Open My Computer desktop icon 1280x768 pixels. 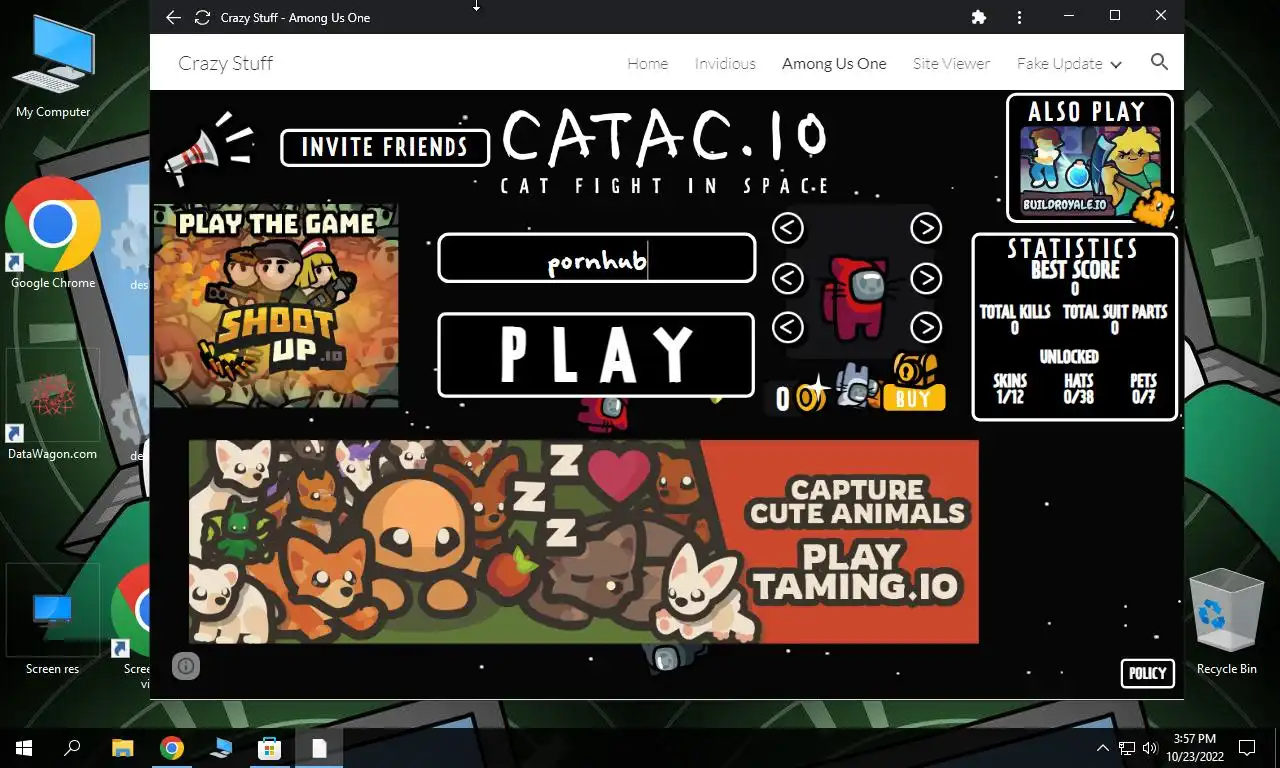[x=53, y=68]
